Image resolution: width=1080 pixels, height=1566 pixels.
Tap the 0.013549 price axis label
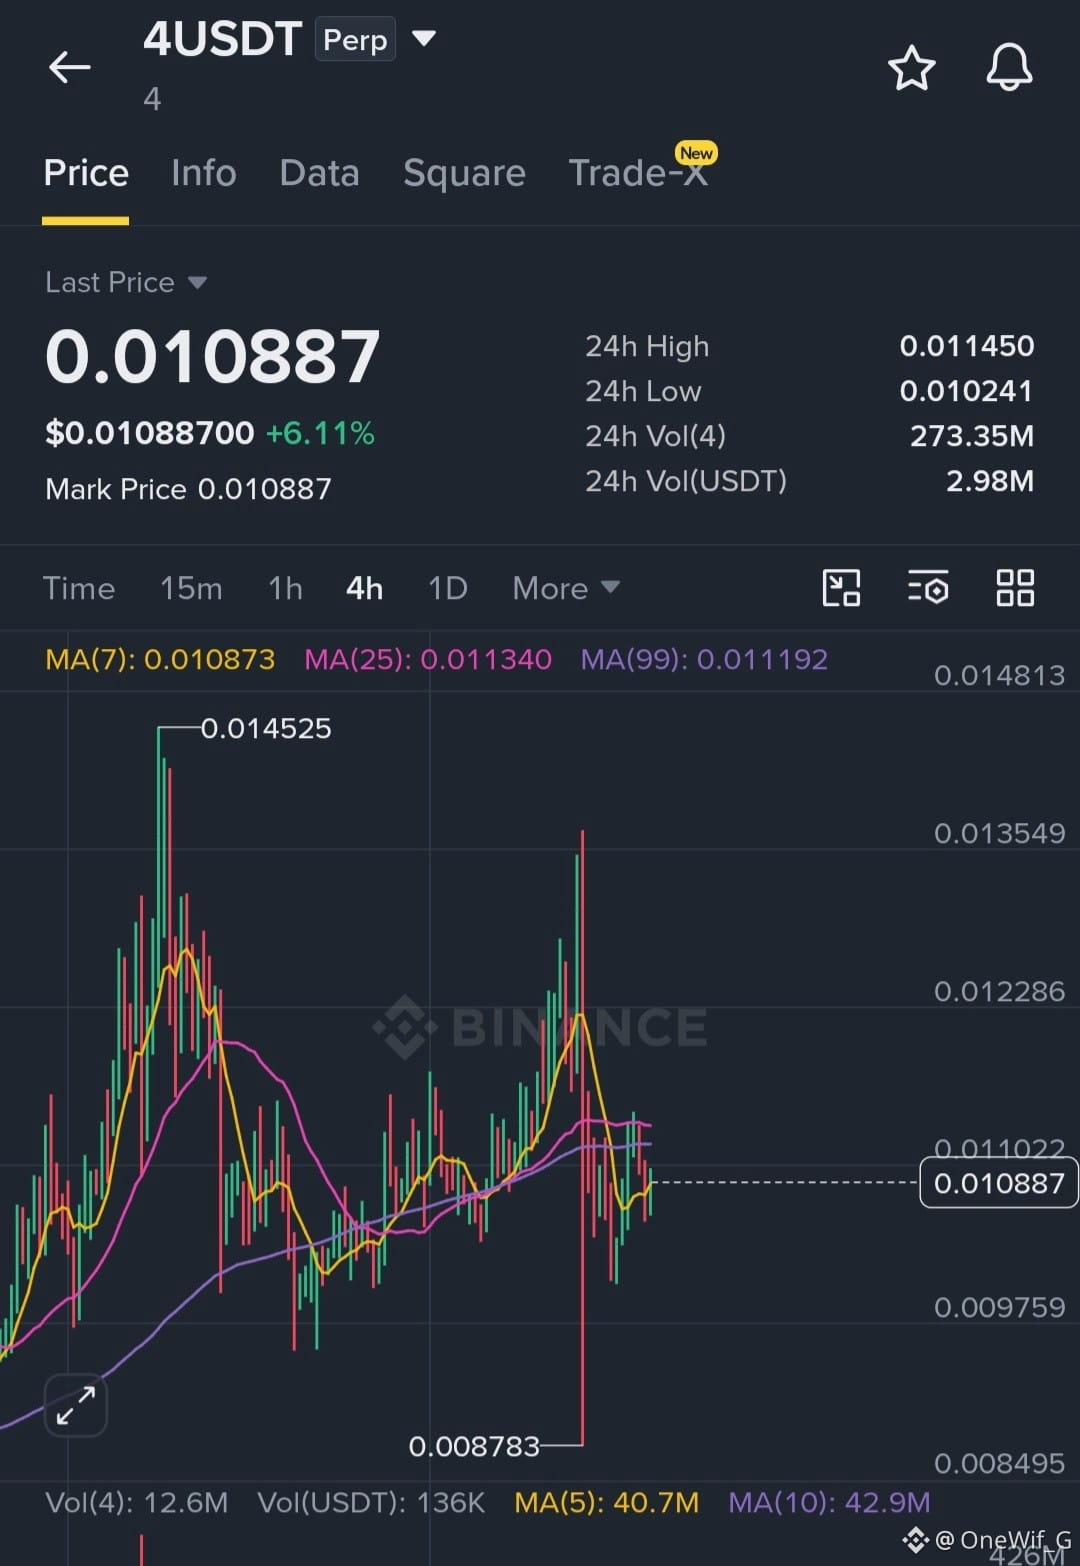point(999,833)
